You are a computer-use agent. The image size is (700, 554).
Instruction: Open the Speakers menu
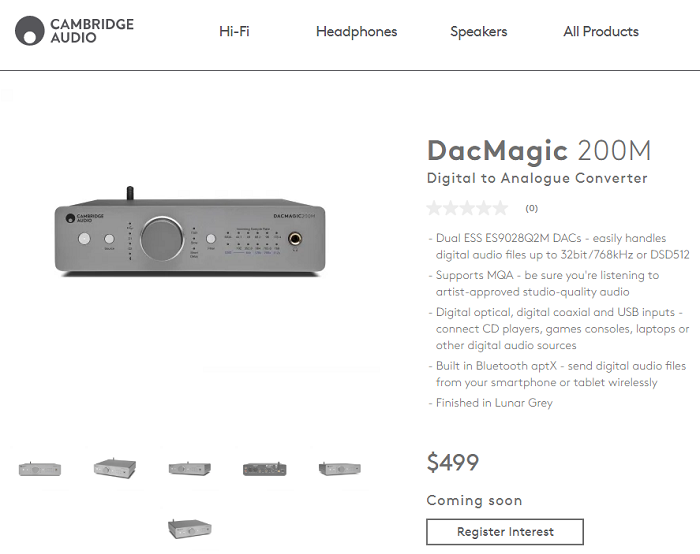coord(479,32)
